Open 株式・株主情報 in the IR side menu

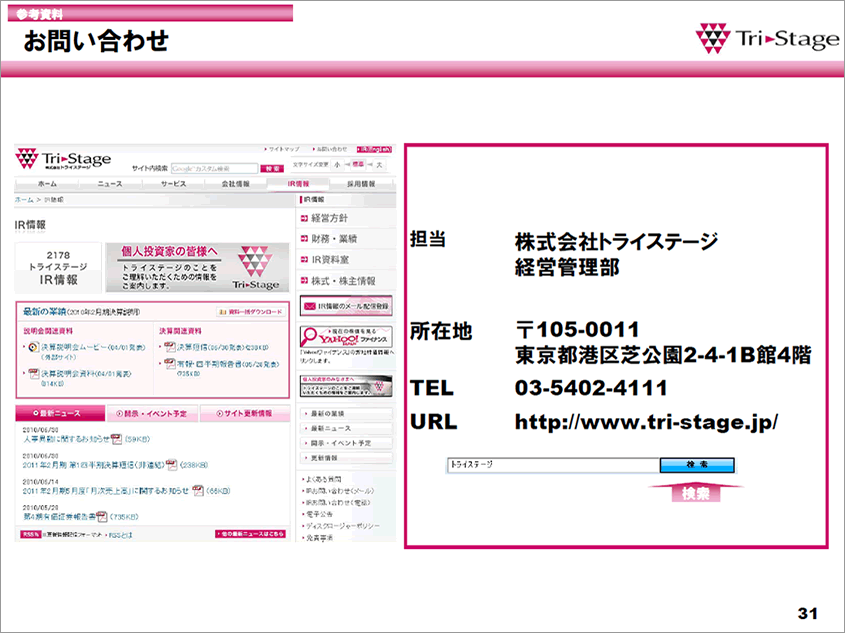click(x=343, y=281)
